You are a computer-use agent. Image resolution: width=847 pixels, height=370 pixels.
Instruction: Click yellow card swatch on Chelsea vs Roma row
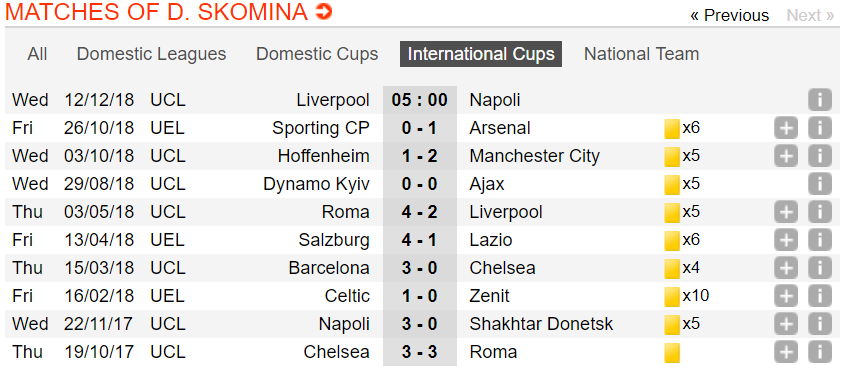pyautogui.click(x=672, y=353)
